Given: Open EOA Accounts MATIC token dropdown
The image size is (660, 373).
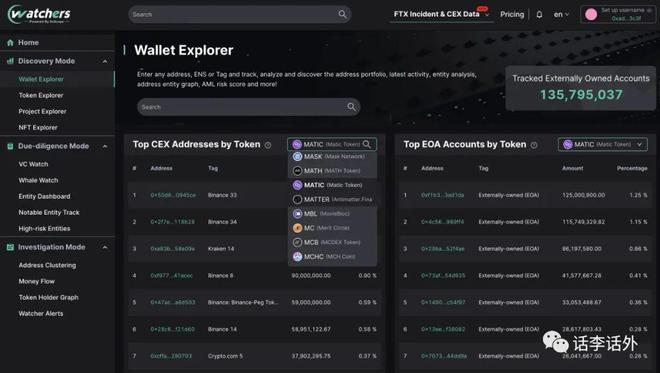Looking at the screenshot, I should [x=602, y=144].
